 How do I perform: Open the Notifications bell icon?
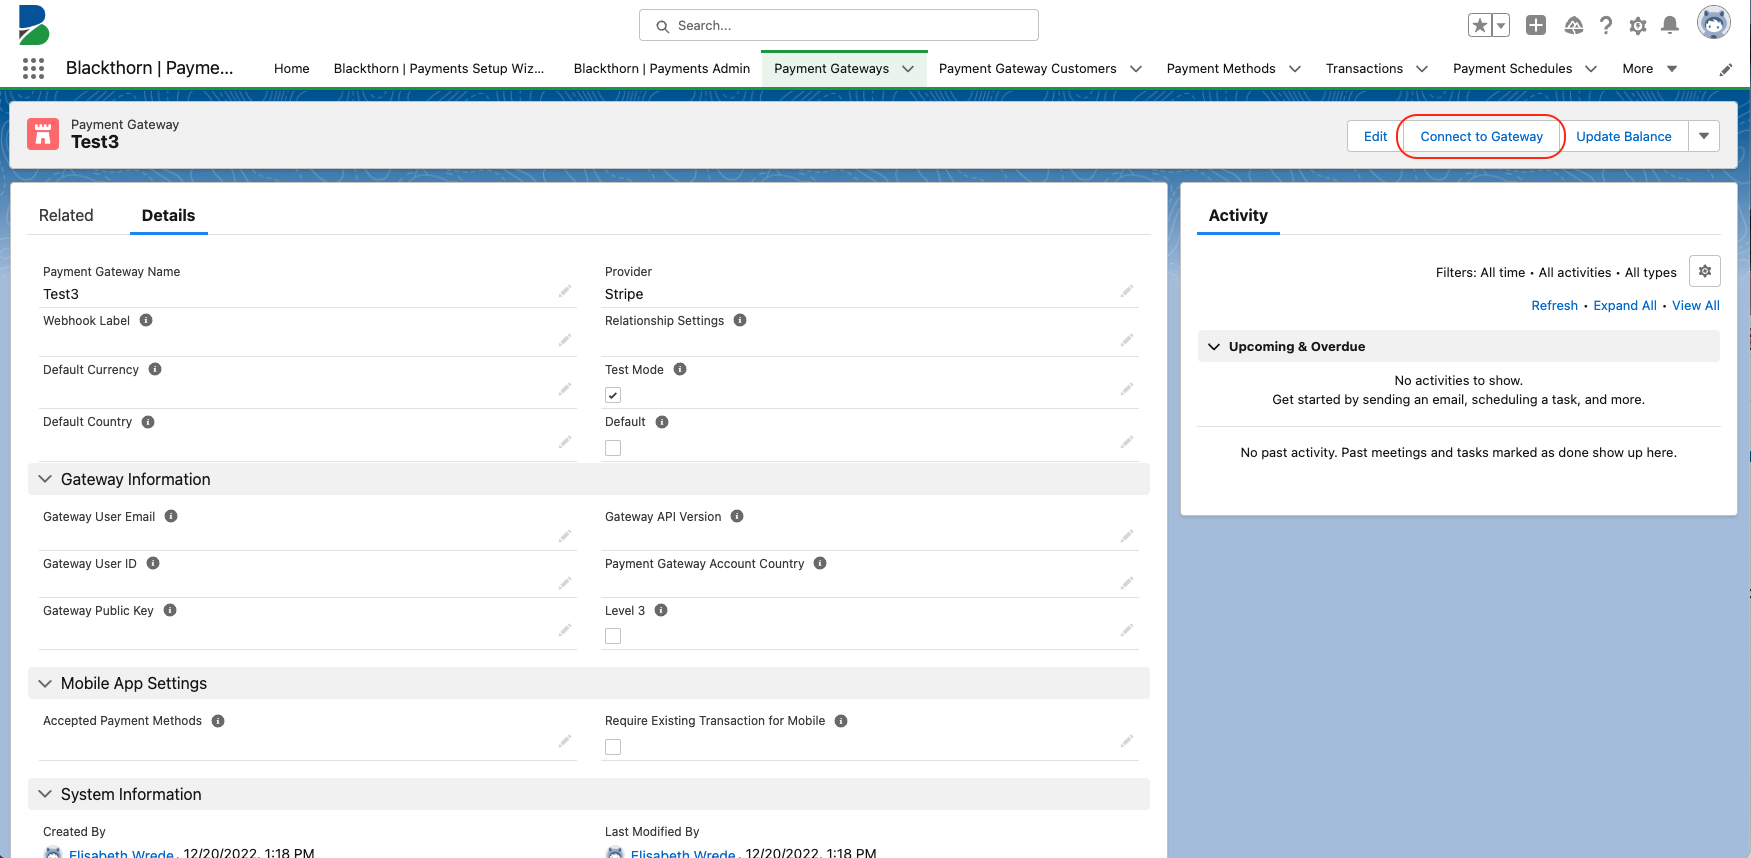(x=1670, y=25)
